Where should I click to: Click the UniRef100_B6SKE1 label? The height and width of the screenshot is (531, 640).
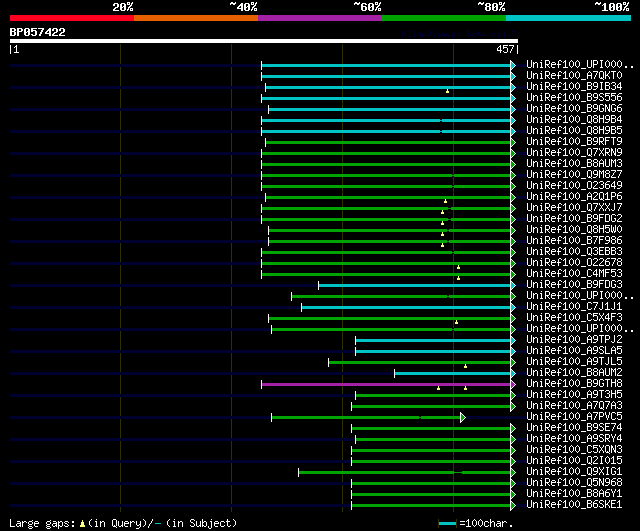click(574, 505)
